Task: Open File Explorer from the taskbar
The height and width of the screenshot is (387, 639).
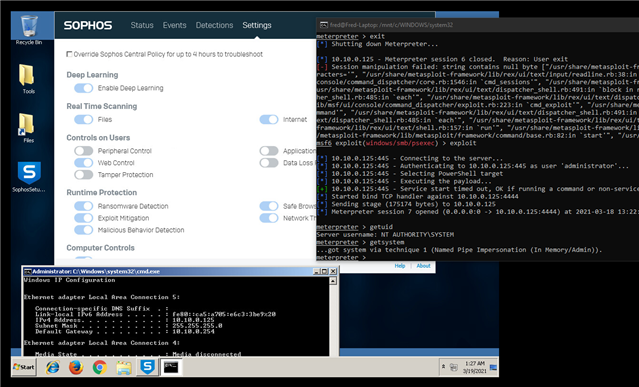Action: 123,367
